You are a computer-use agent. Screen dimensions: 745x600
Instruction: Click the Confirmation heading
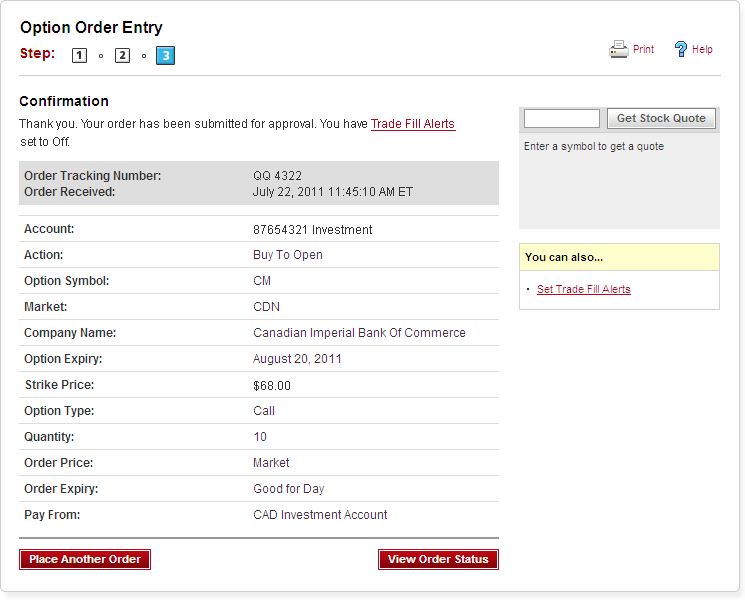(x=64, y=101)
